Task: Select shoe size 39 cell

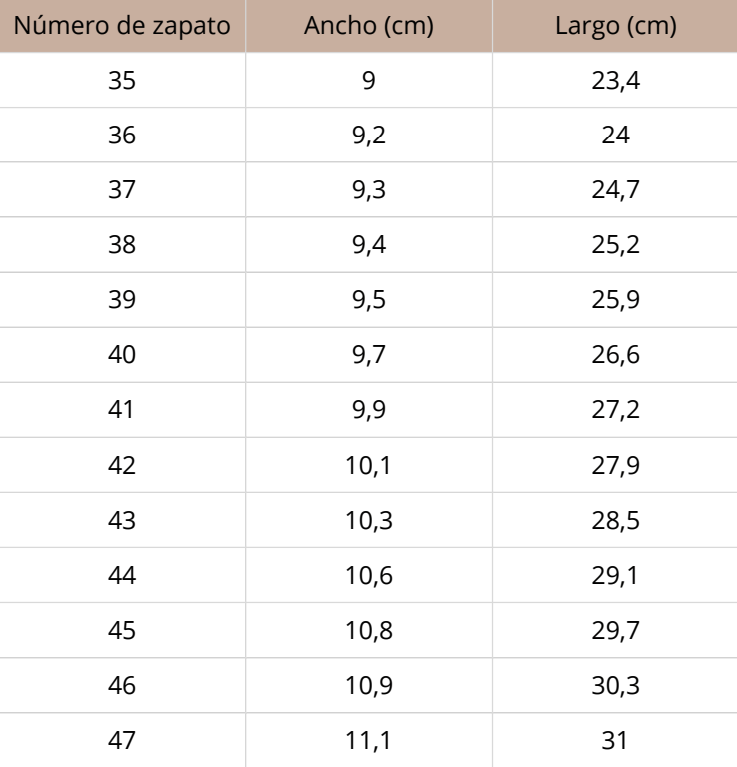Action: pos(122,299)
